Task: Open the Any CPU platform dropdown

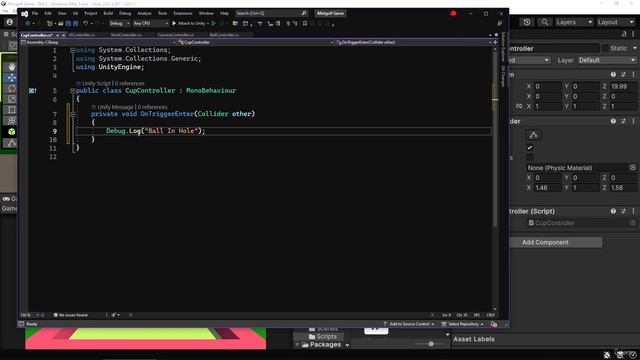Action: click(x=150, y=24)
